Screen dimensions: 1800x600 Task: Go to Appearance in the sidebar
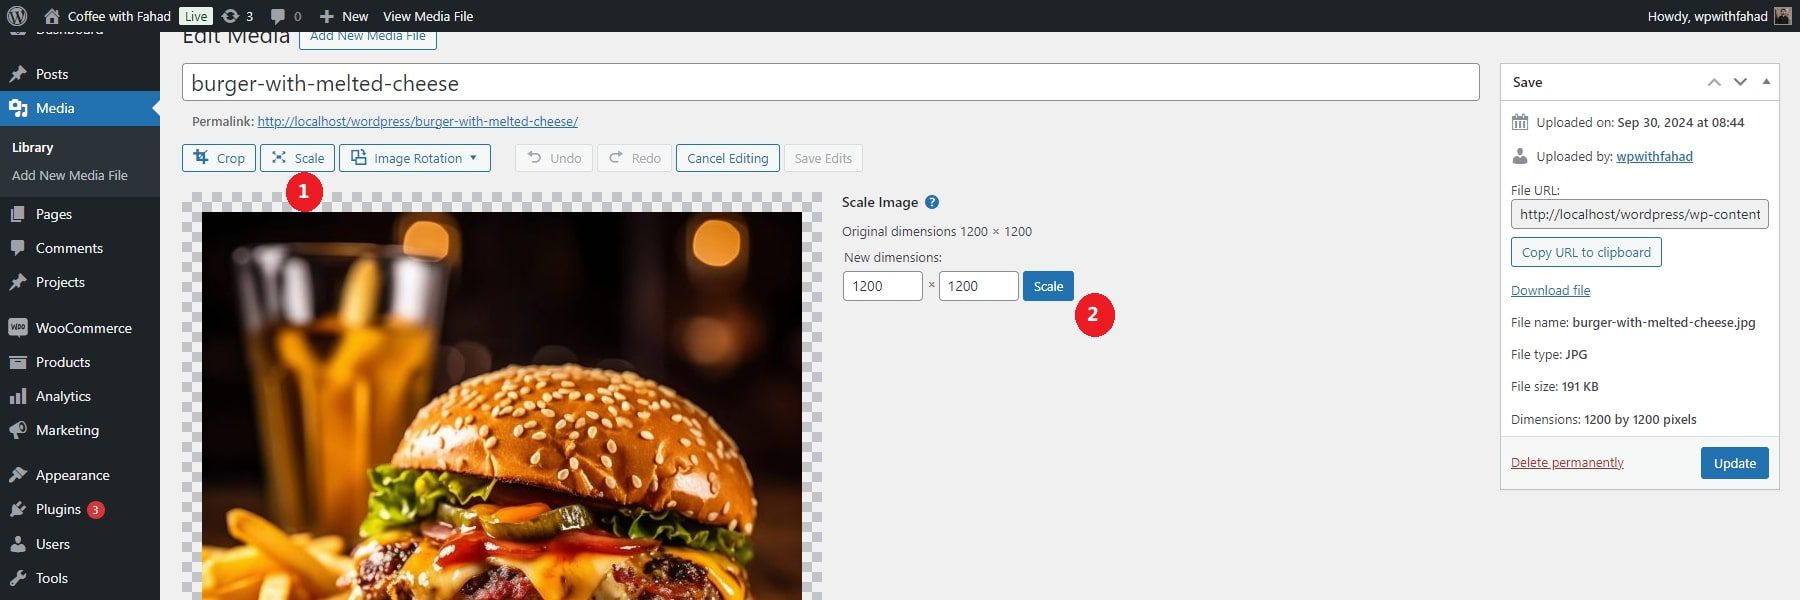pyautogui.click(x=72, y=475)
